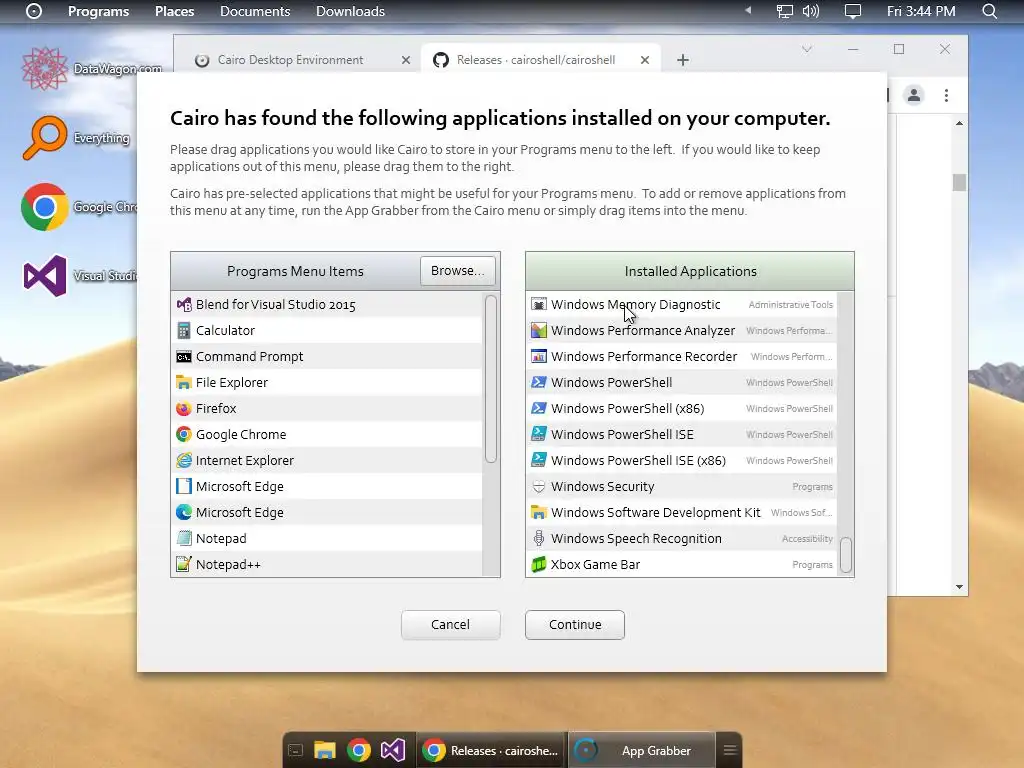Click the Windows Speech Recognition microphone icon
This screenshot has width=1024, height=768.
coord(539,539)
